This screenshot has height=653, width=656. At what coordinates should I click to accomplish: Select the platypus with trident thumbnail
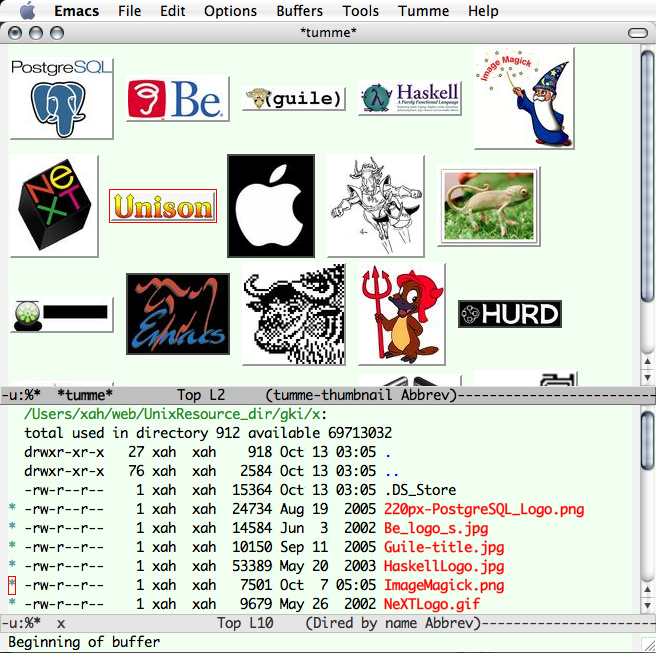tap(402, 314)
